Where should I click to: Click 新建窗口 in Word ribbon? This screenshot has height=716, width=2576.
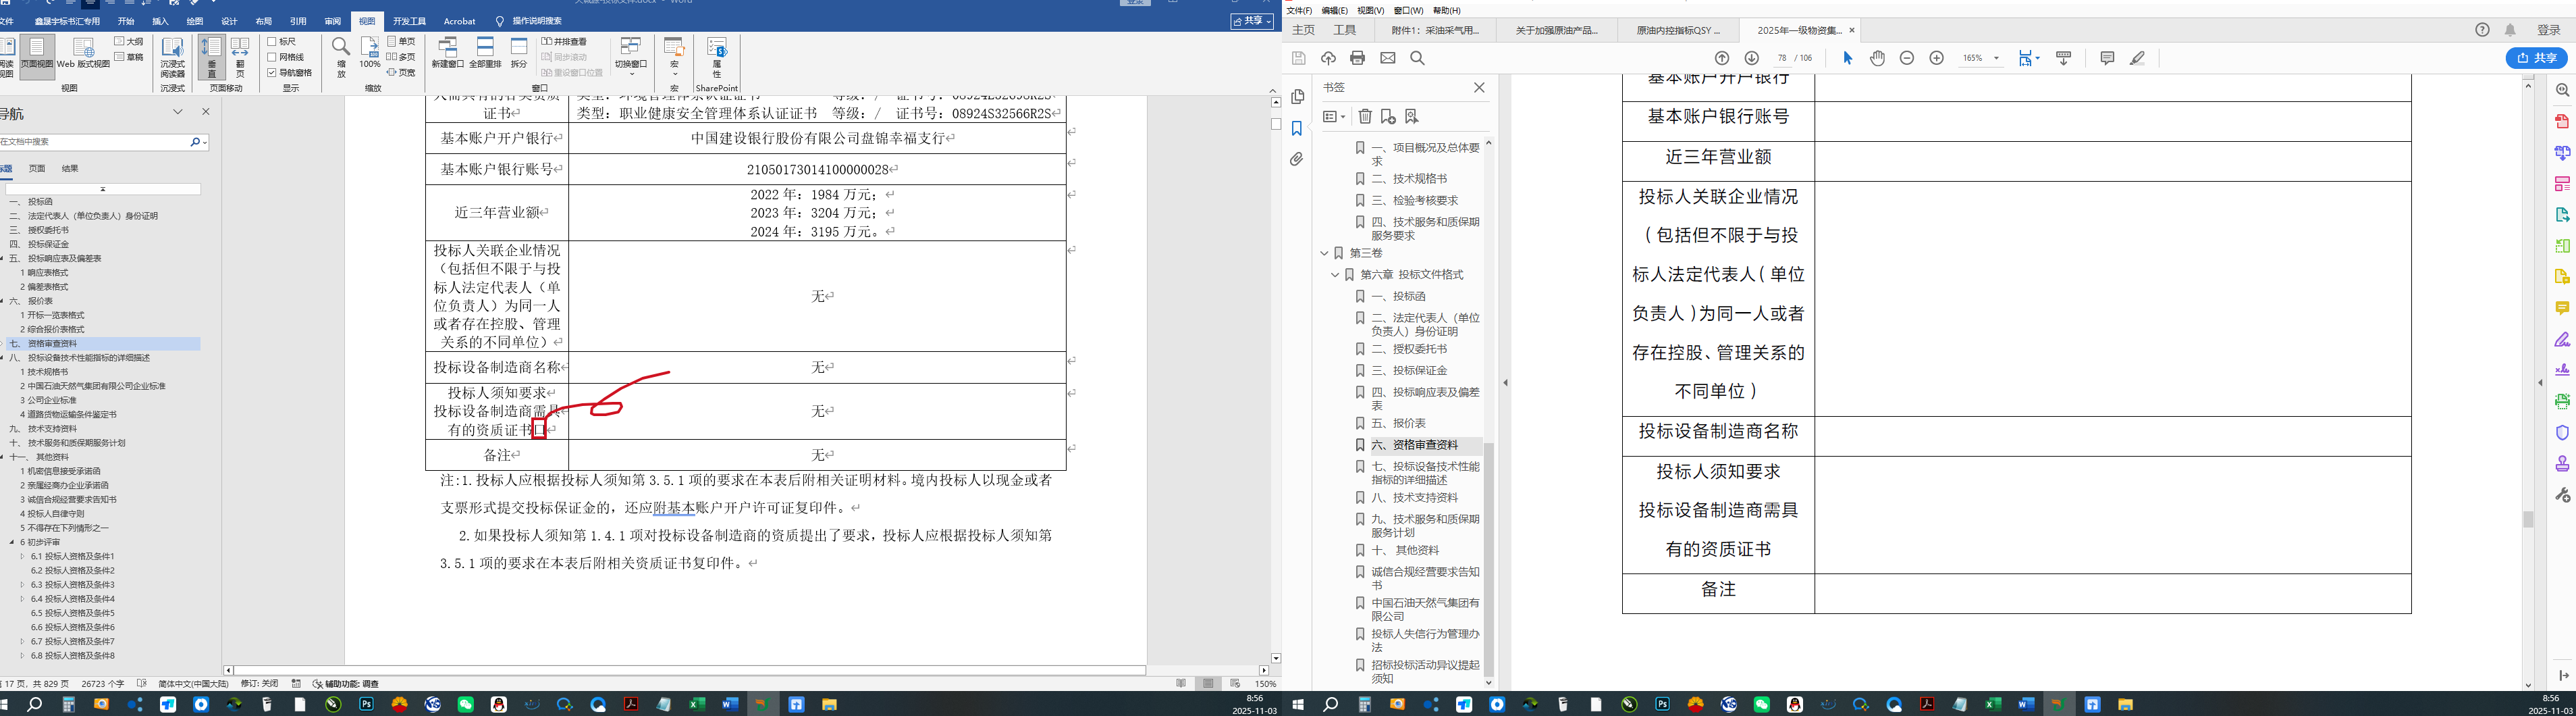click(x=448, y=53)
